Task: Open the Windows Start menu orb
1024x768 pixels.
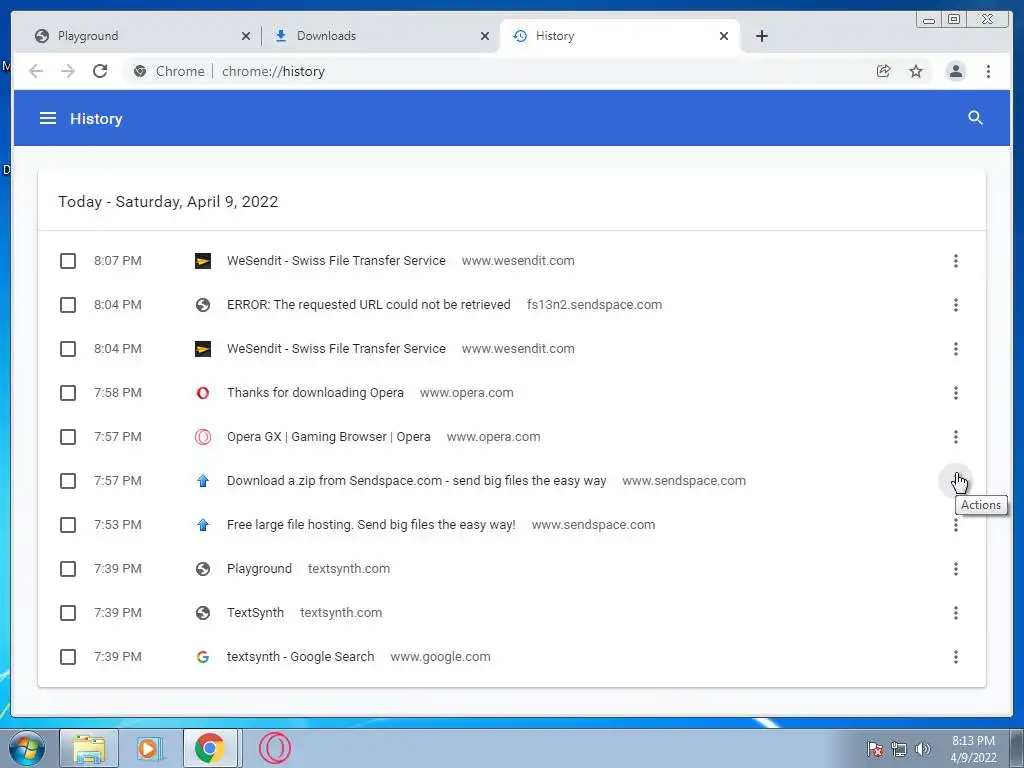Action: 26,748
